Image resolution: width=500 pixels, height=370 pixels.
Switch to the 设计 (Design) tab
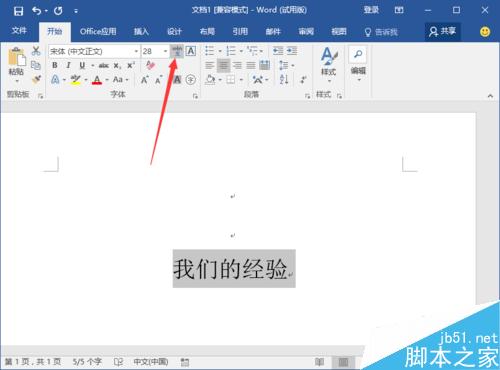pyautogui.click(x=174, y=31)
